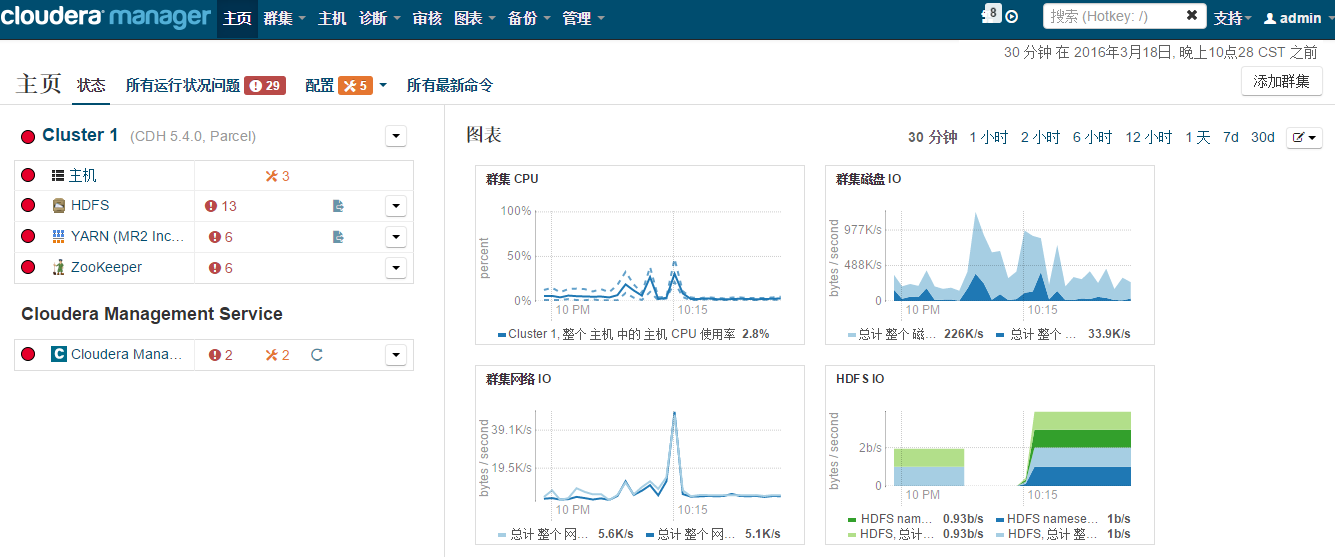Open the 群集磁盘 IO chart
Viewport: 1335px width, 557px height.
coord(990,255)
